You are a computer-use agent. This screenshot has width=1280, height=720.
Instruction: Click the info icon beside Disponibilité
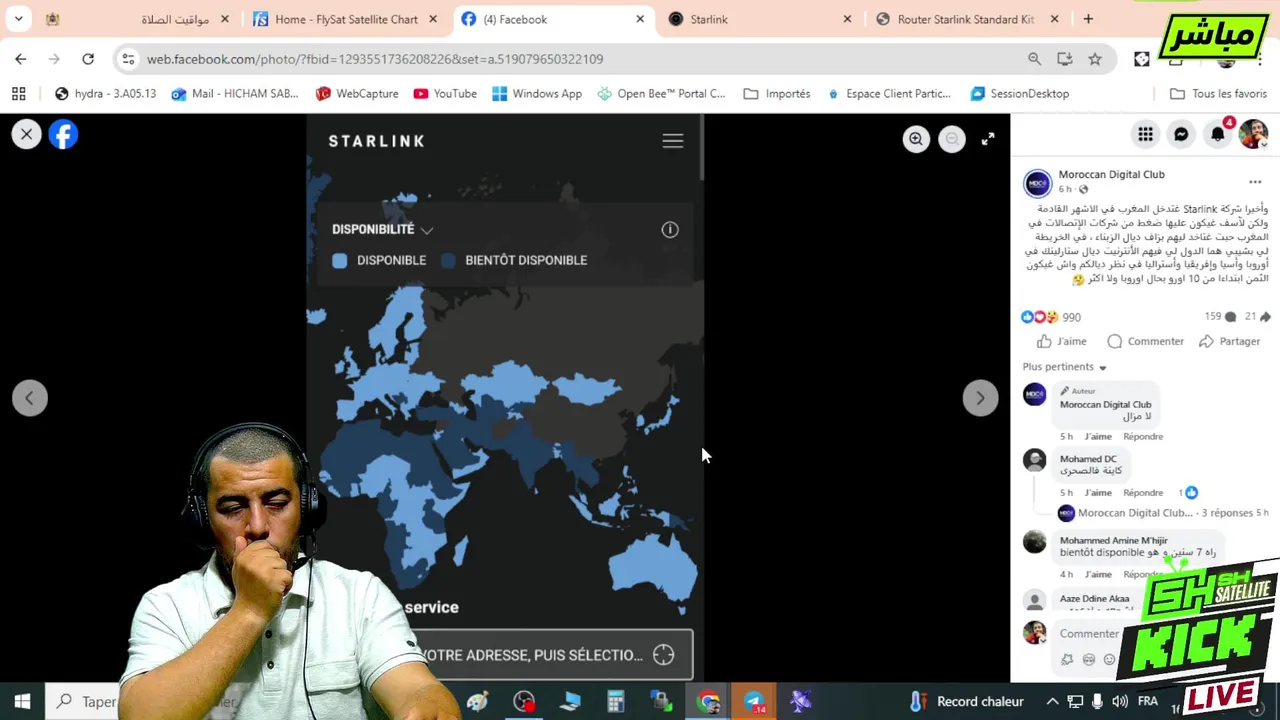(670, 230)
